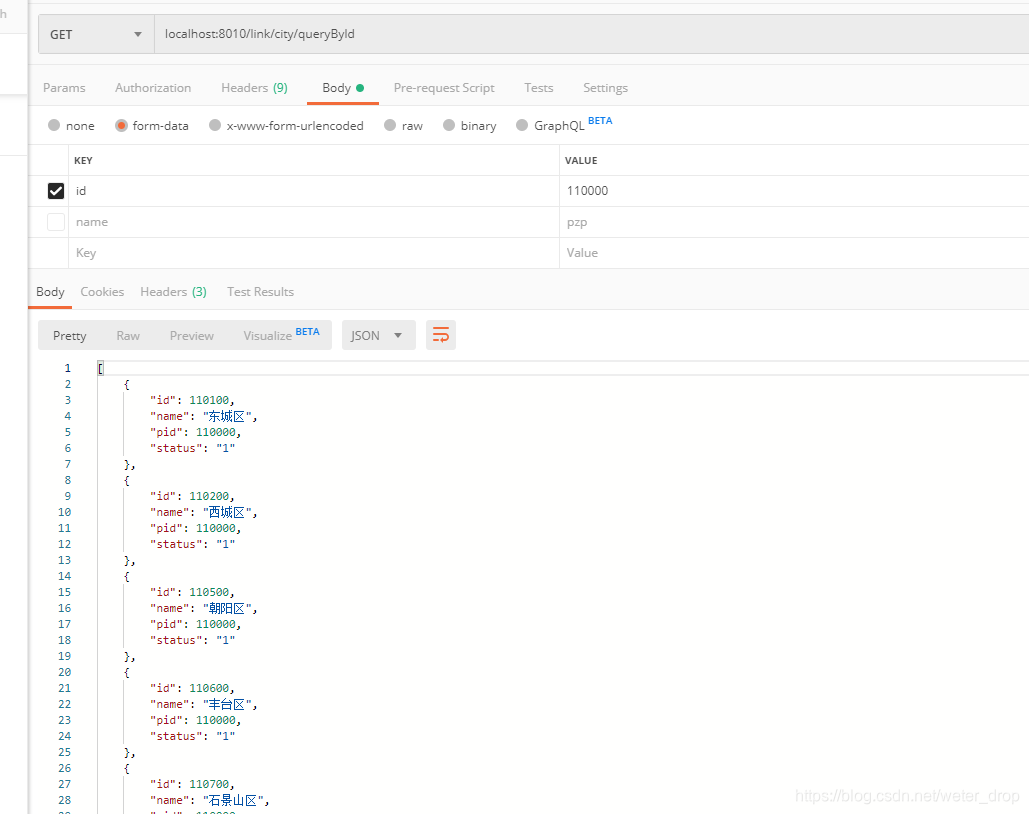Select the response Body tab
This screenshot has height=814, width=1029.
pyautogui.click(x=50, y=291)
